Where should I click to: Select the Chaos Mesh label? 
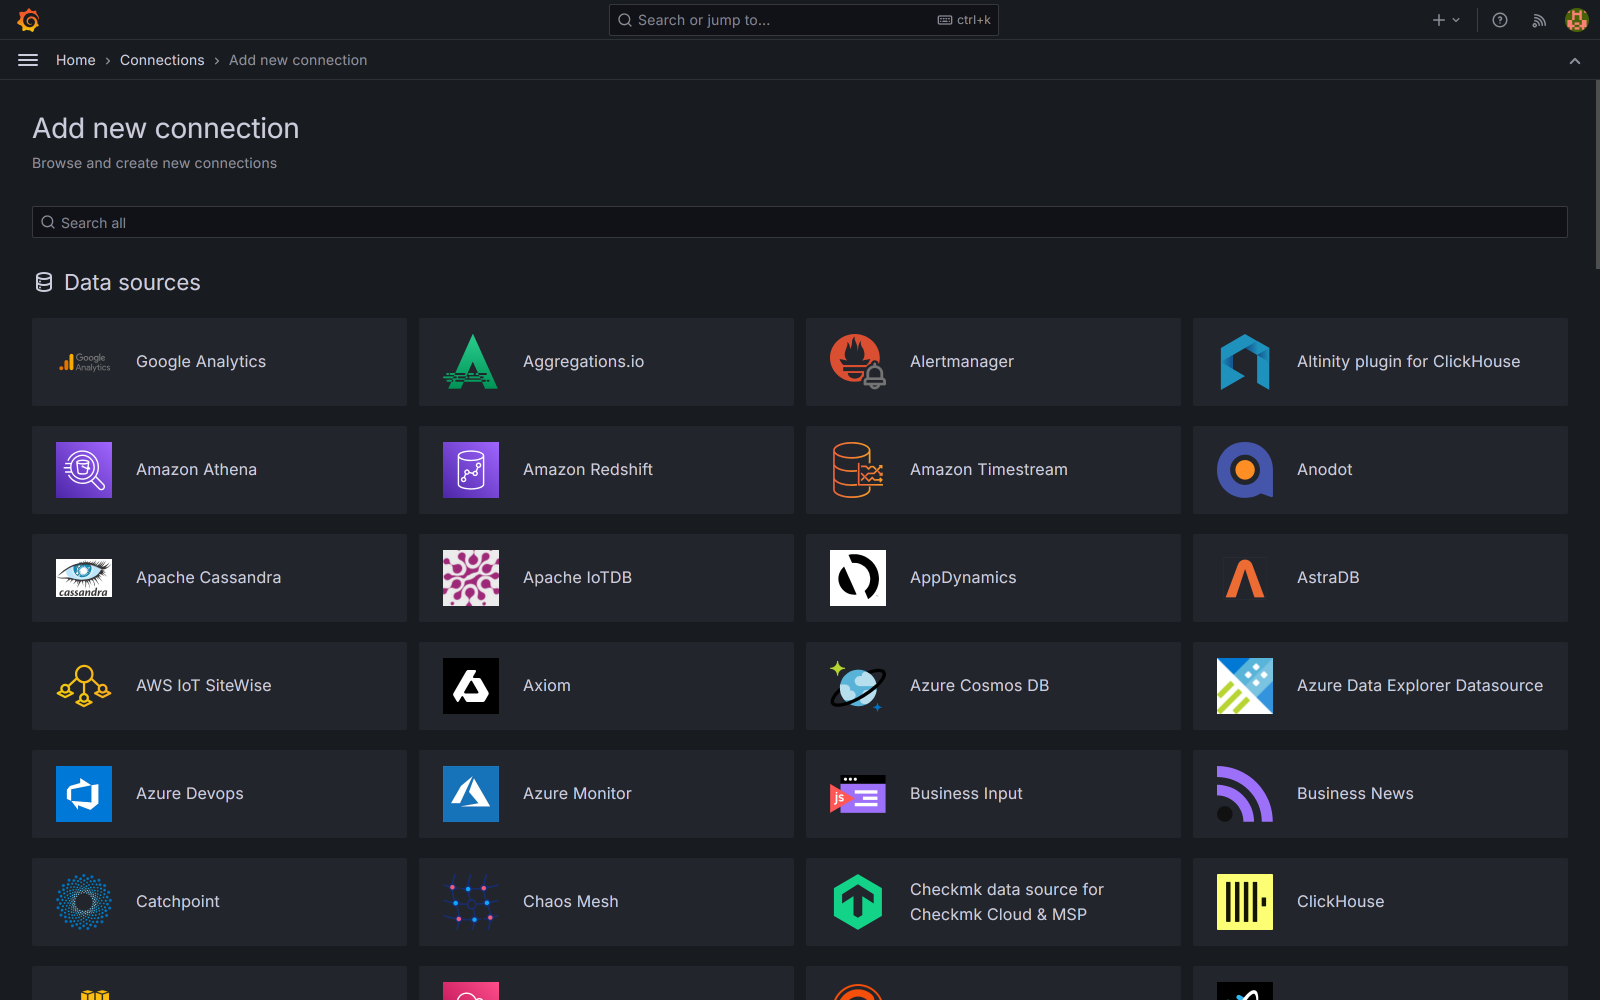click(x=571, y=902)
